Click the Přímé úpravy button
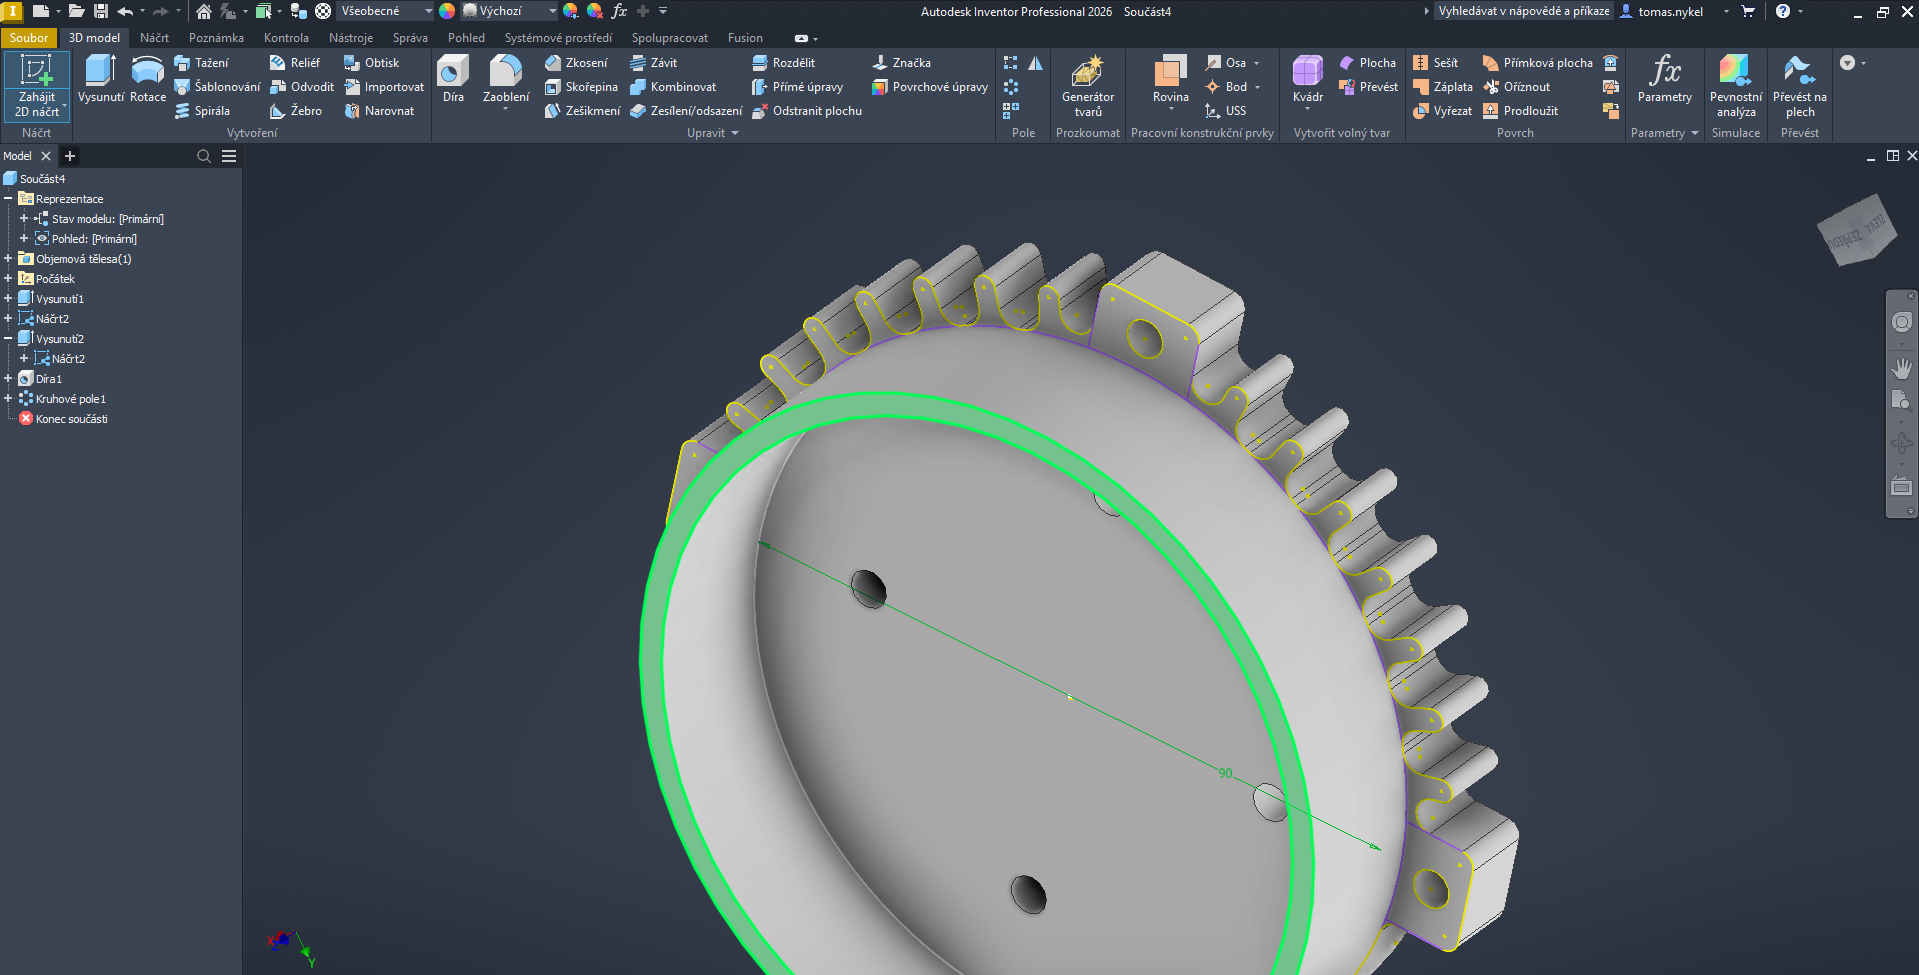Viewport: 1919px width, 975px height. pos(797,87)
